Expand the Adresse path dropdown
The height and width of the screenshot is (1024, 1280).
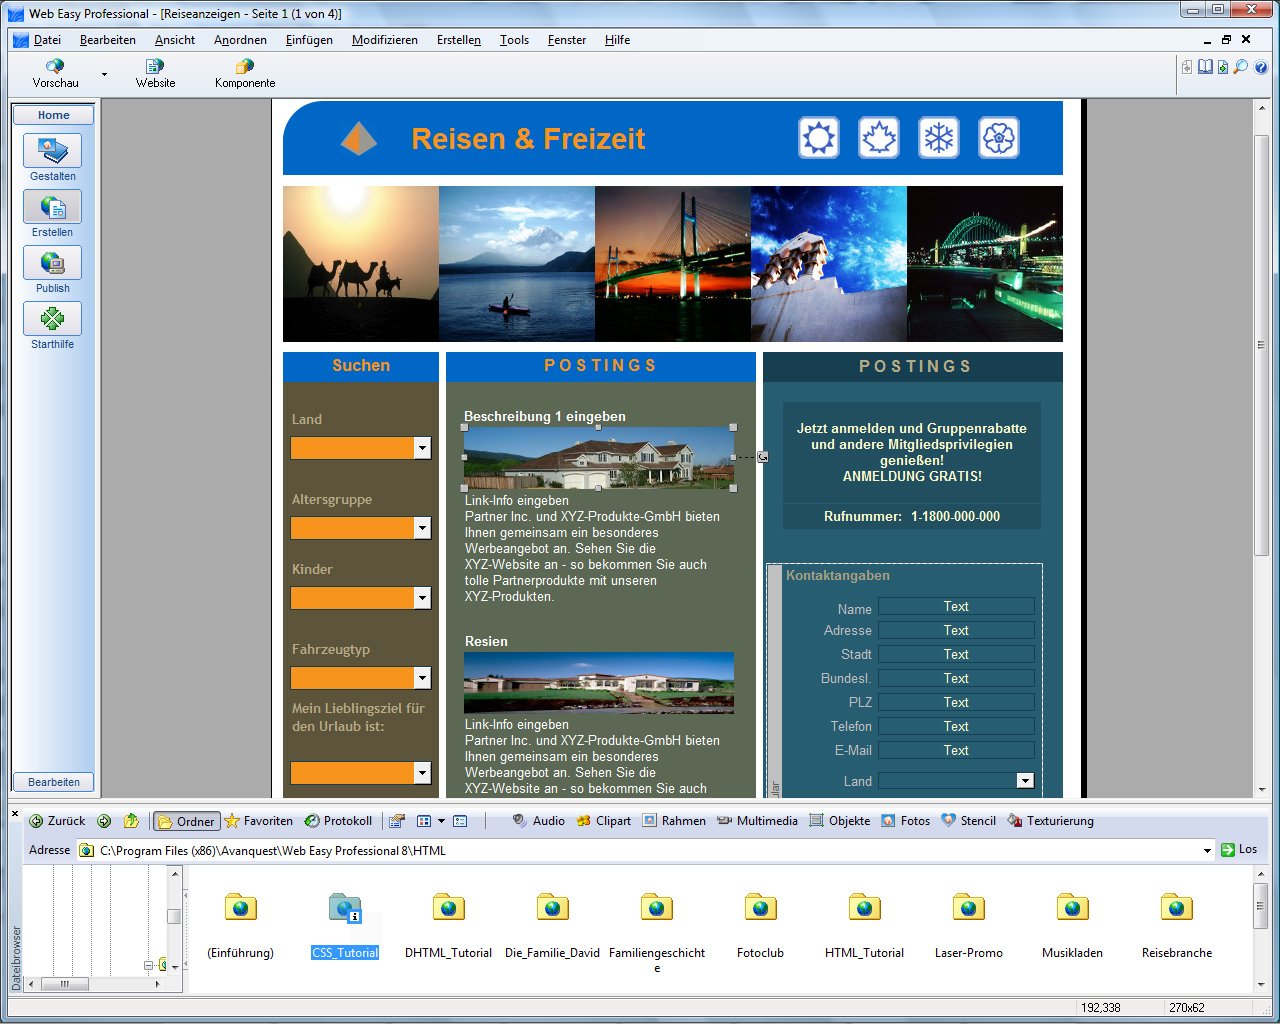1207,850
